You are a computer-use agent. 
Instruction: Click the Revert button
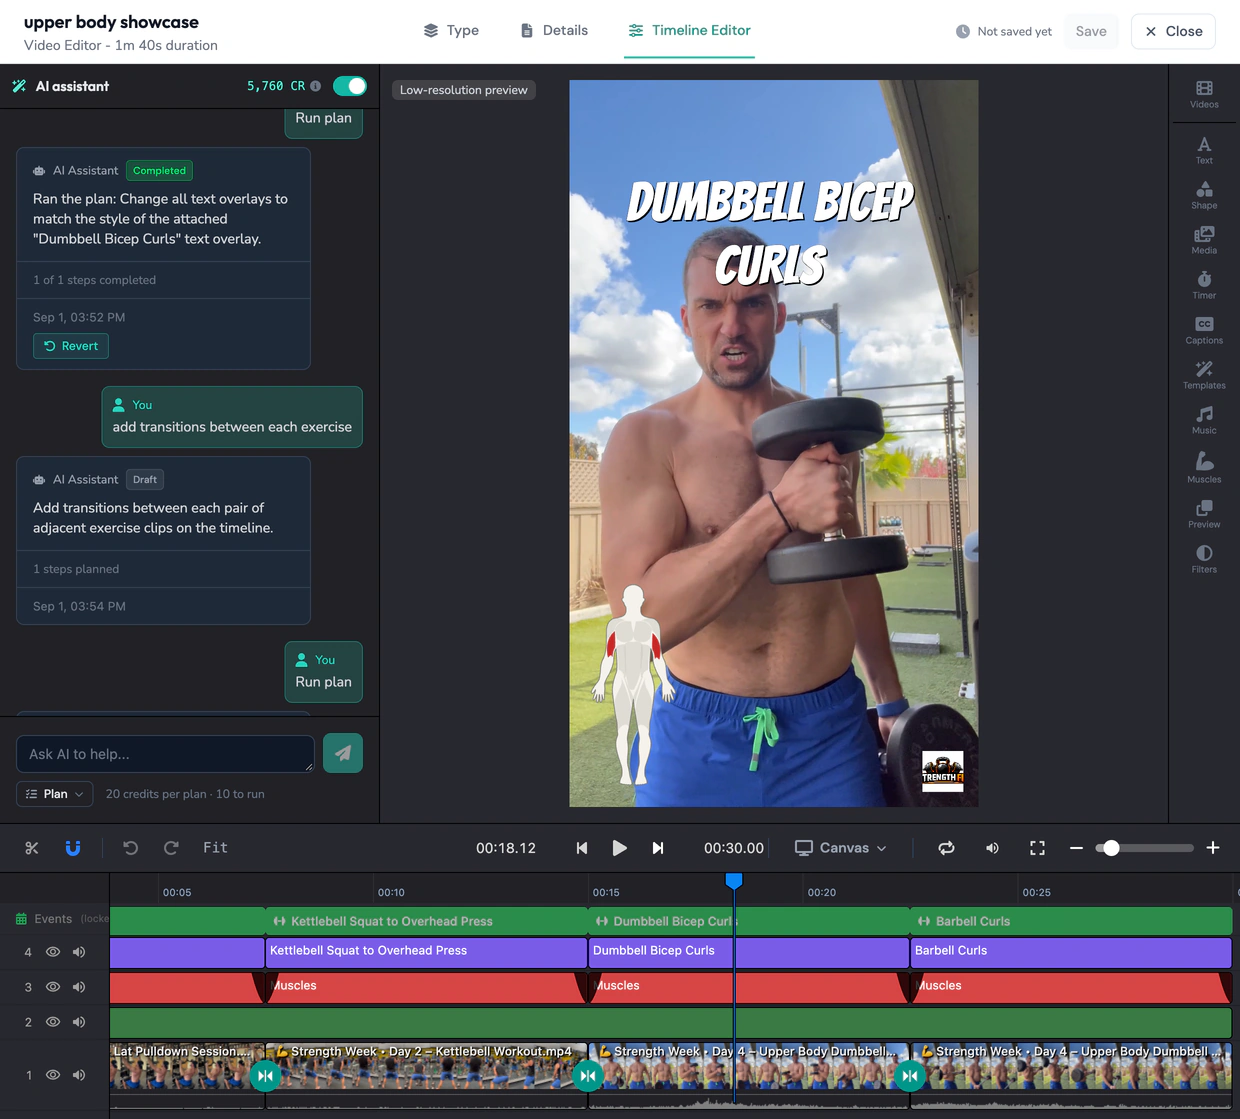[x=71, y=346]
